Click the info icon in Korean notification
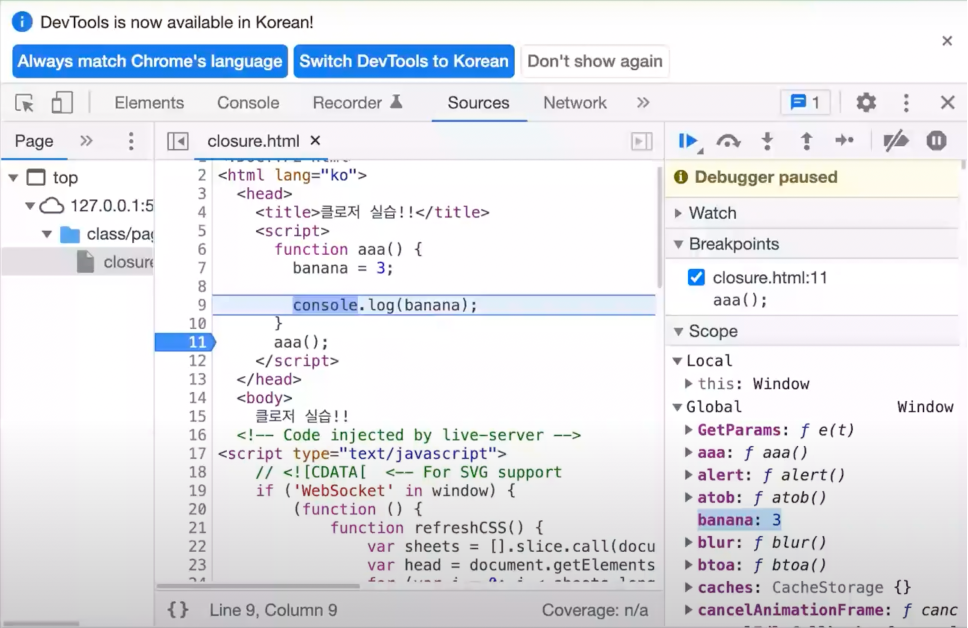Viewport: 968px width, 628px height. tap(22, 22)
